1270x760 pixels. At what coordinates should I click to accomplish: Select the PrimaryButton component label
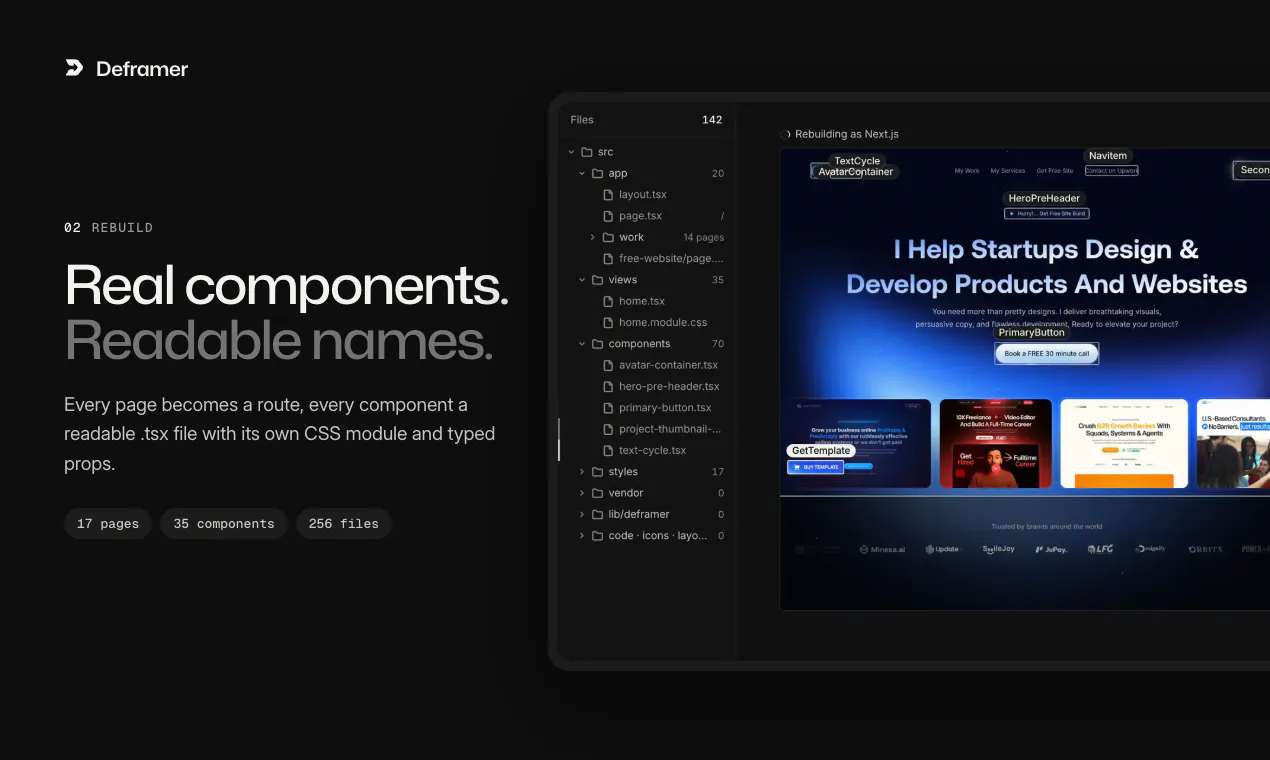click(x=1032, y=332)
